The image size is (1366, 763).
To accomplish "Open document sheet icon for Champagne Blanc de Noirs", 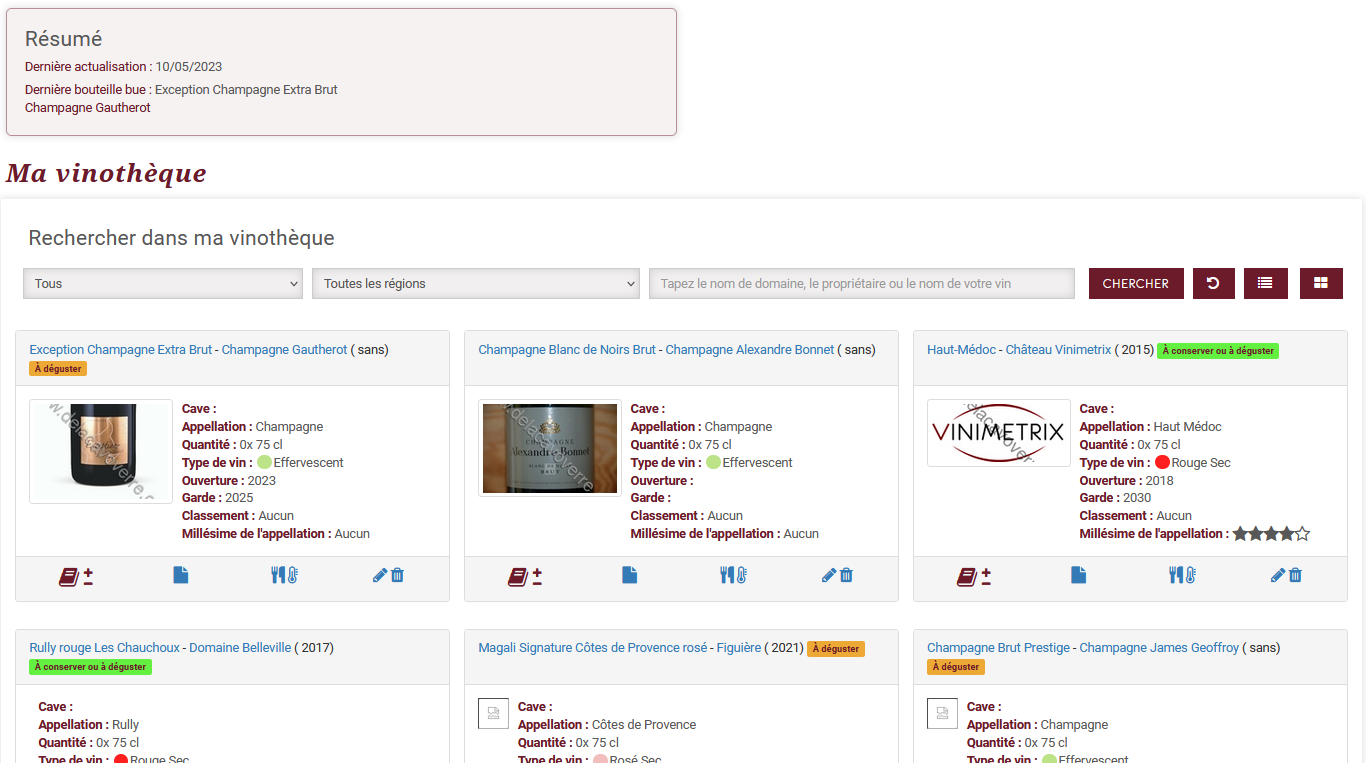I will 629,575.
